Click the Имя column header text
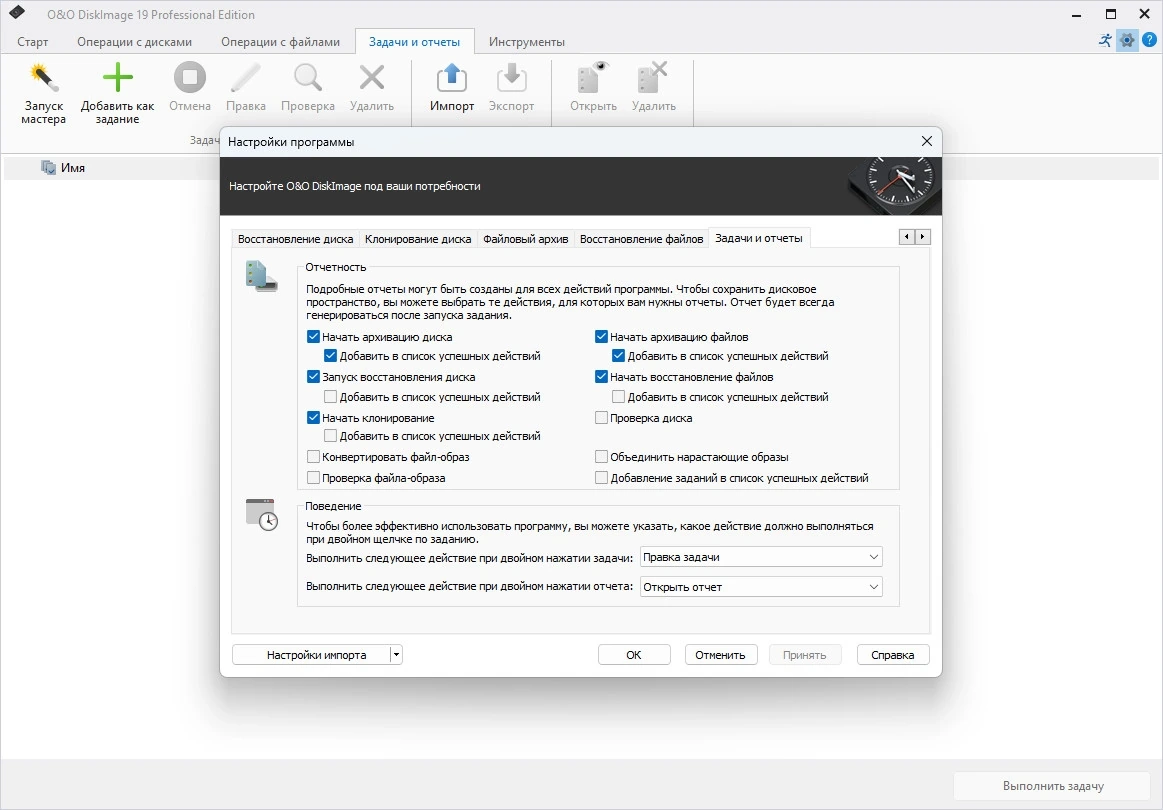 [73, 168]
